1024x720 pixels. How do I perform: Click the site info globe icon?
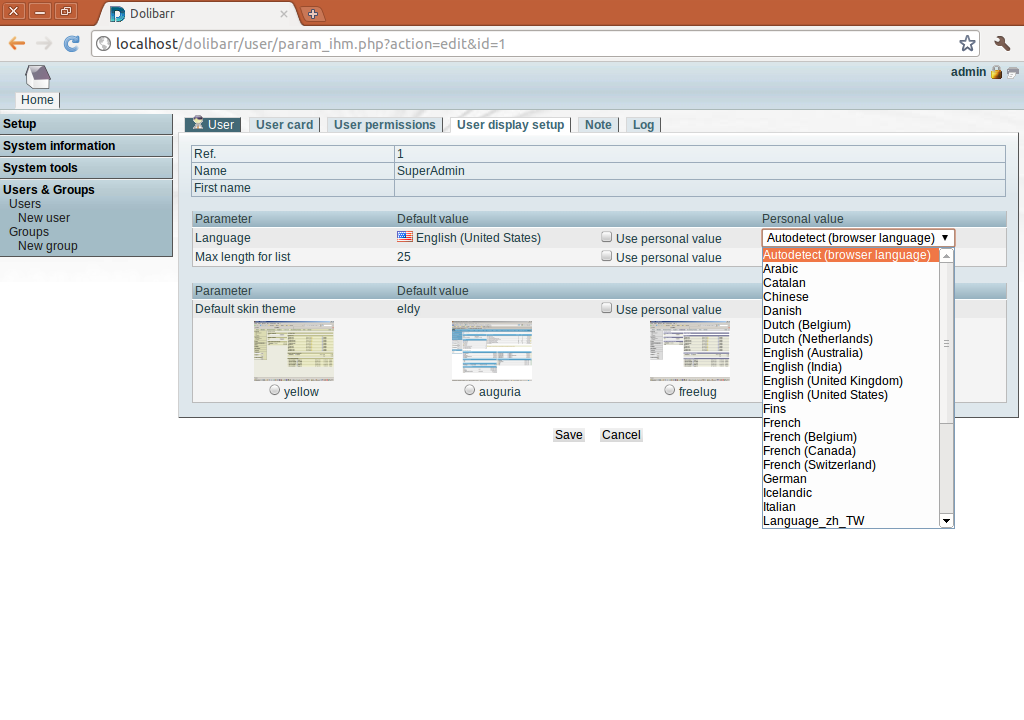(103, 44)
